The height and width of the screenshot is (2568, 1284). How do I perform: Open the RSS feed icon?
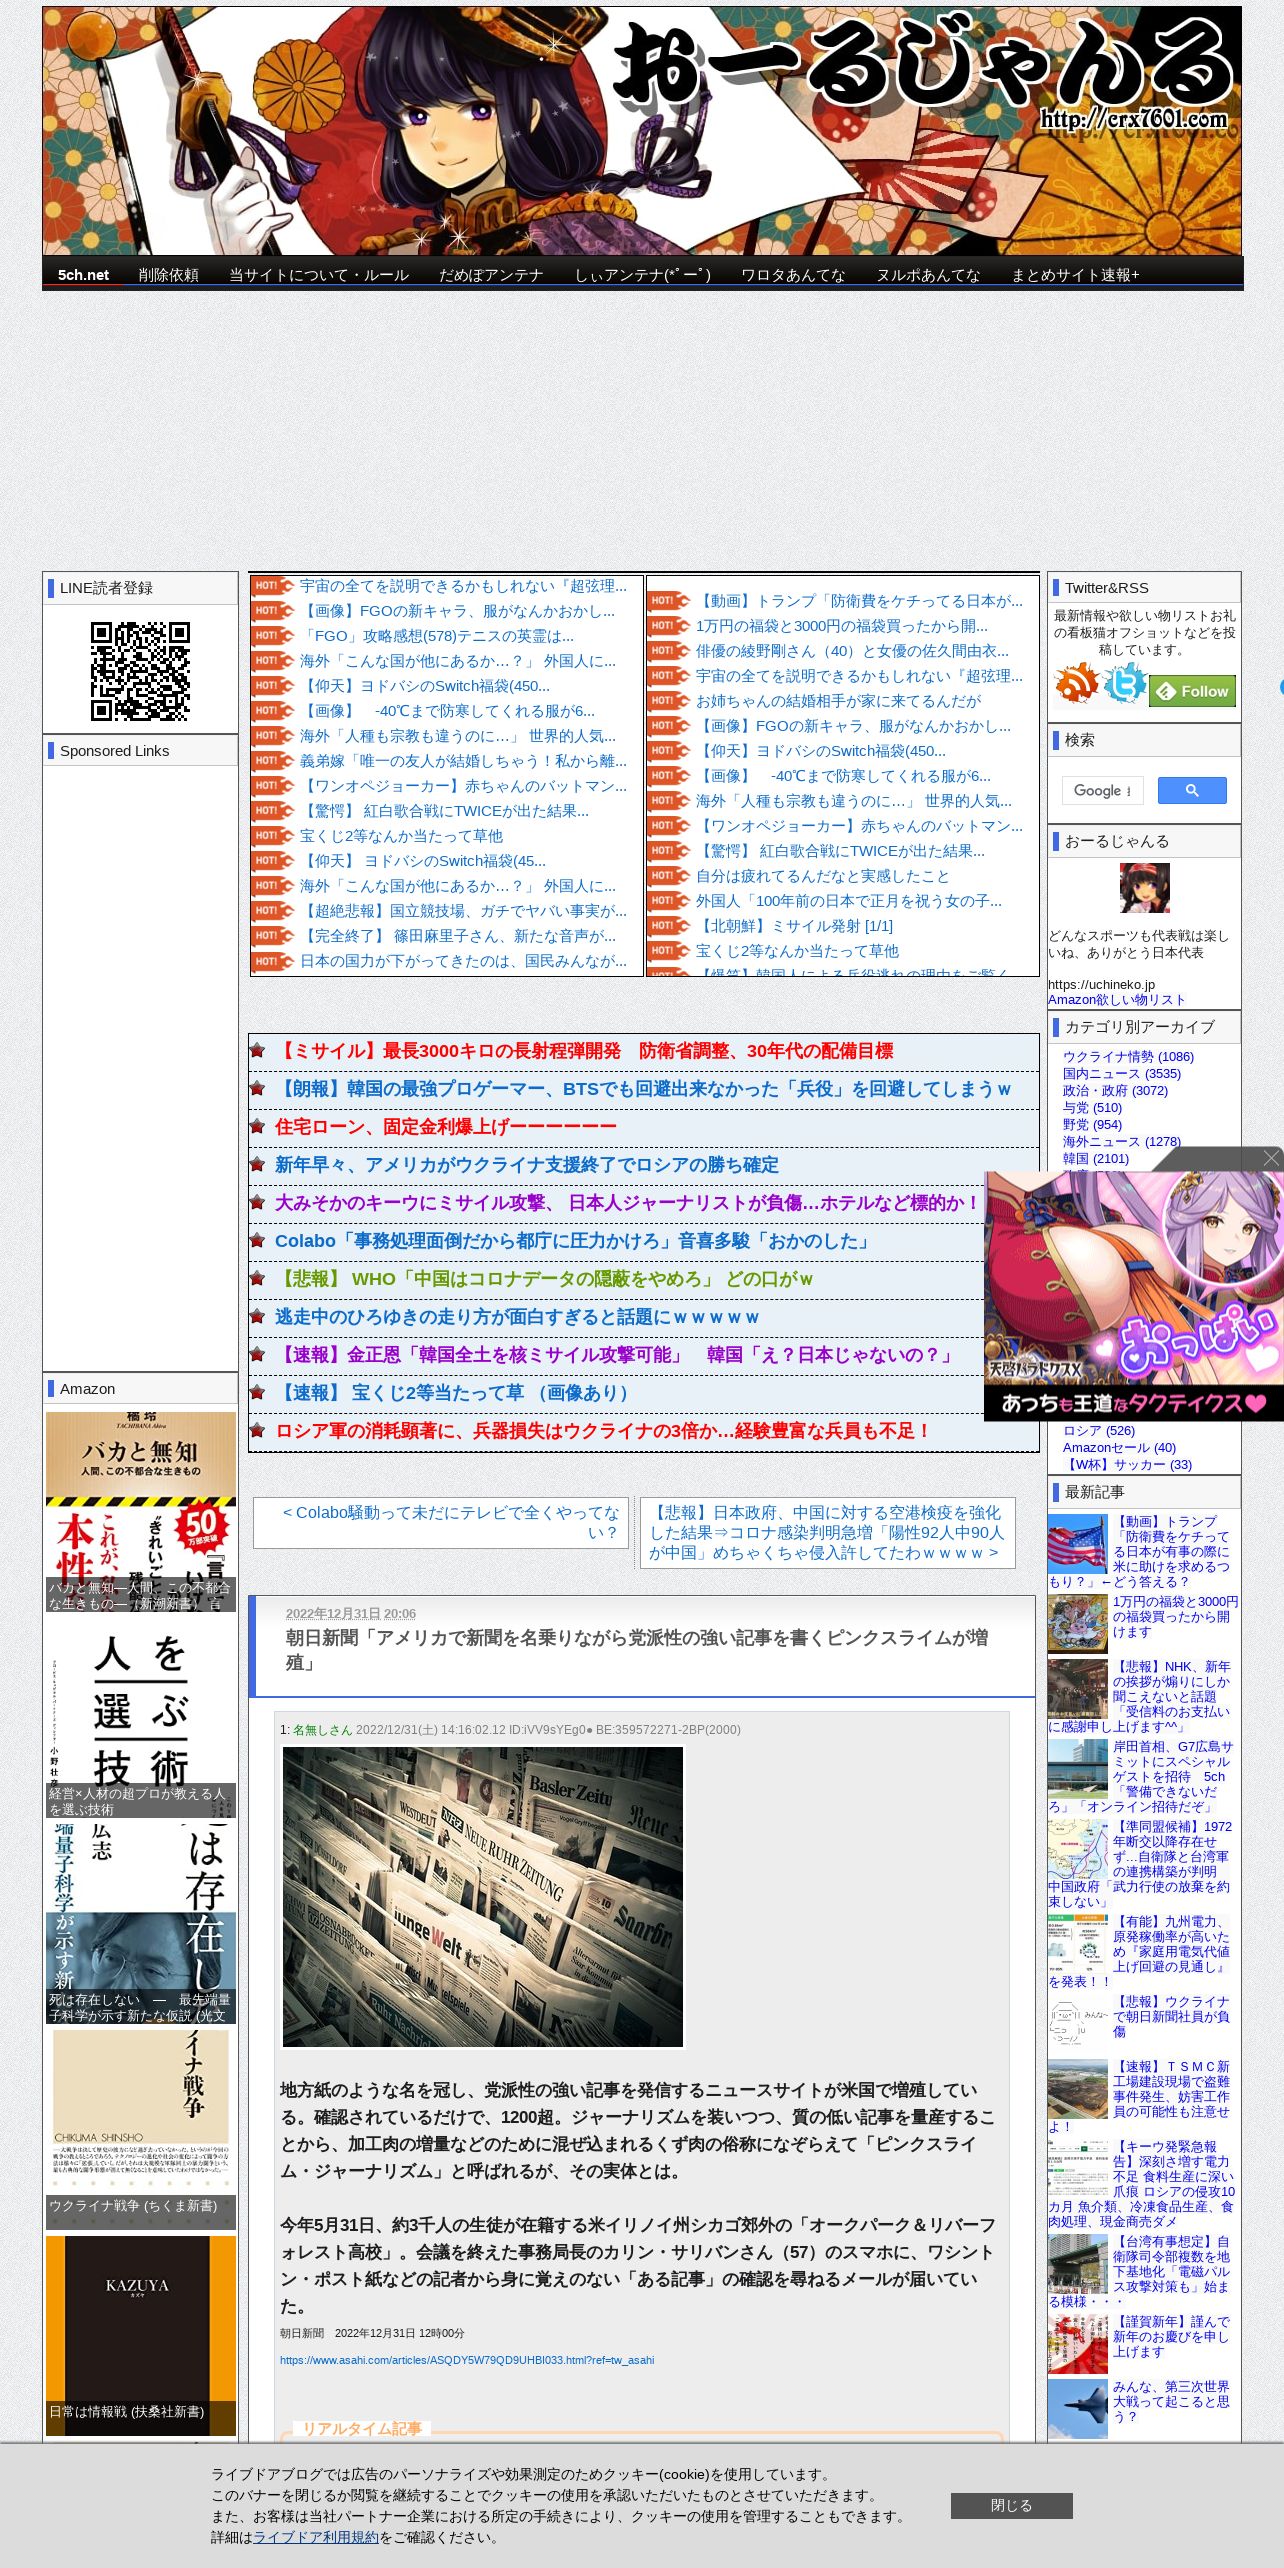pyautogui.click(x=1076, y=683)
